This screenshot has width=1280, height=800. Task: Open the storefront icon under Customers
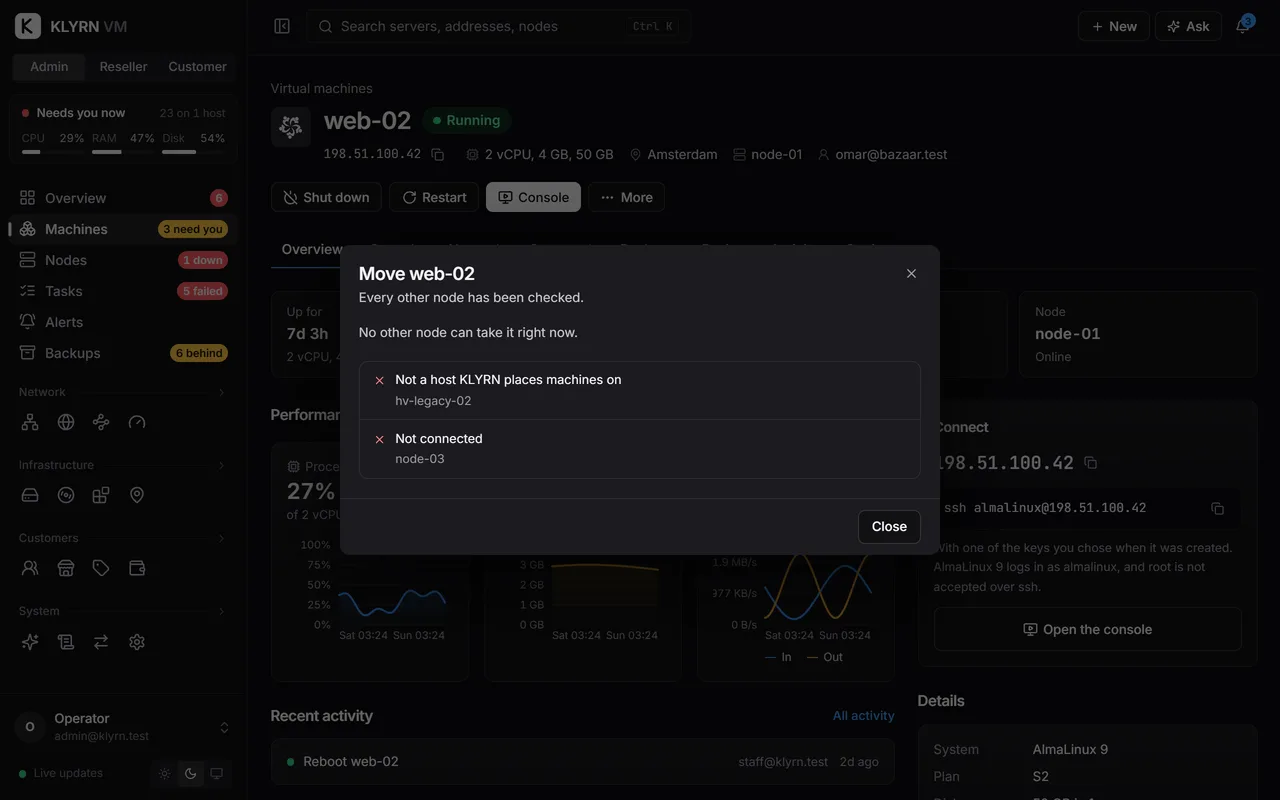pos(66,568)
